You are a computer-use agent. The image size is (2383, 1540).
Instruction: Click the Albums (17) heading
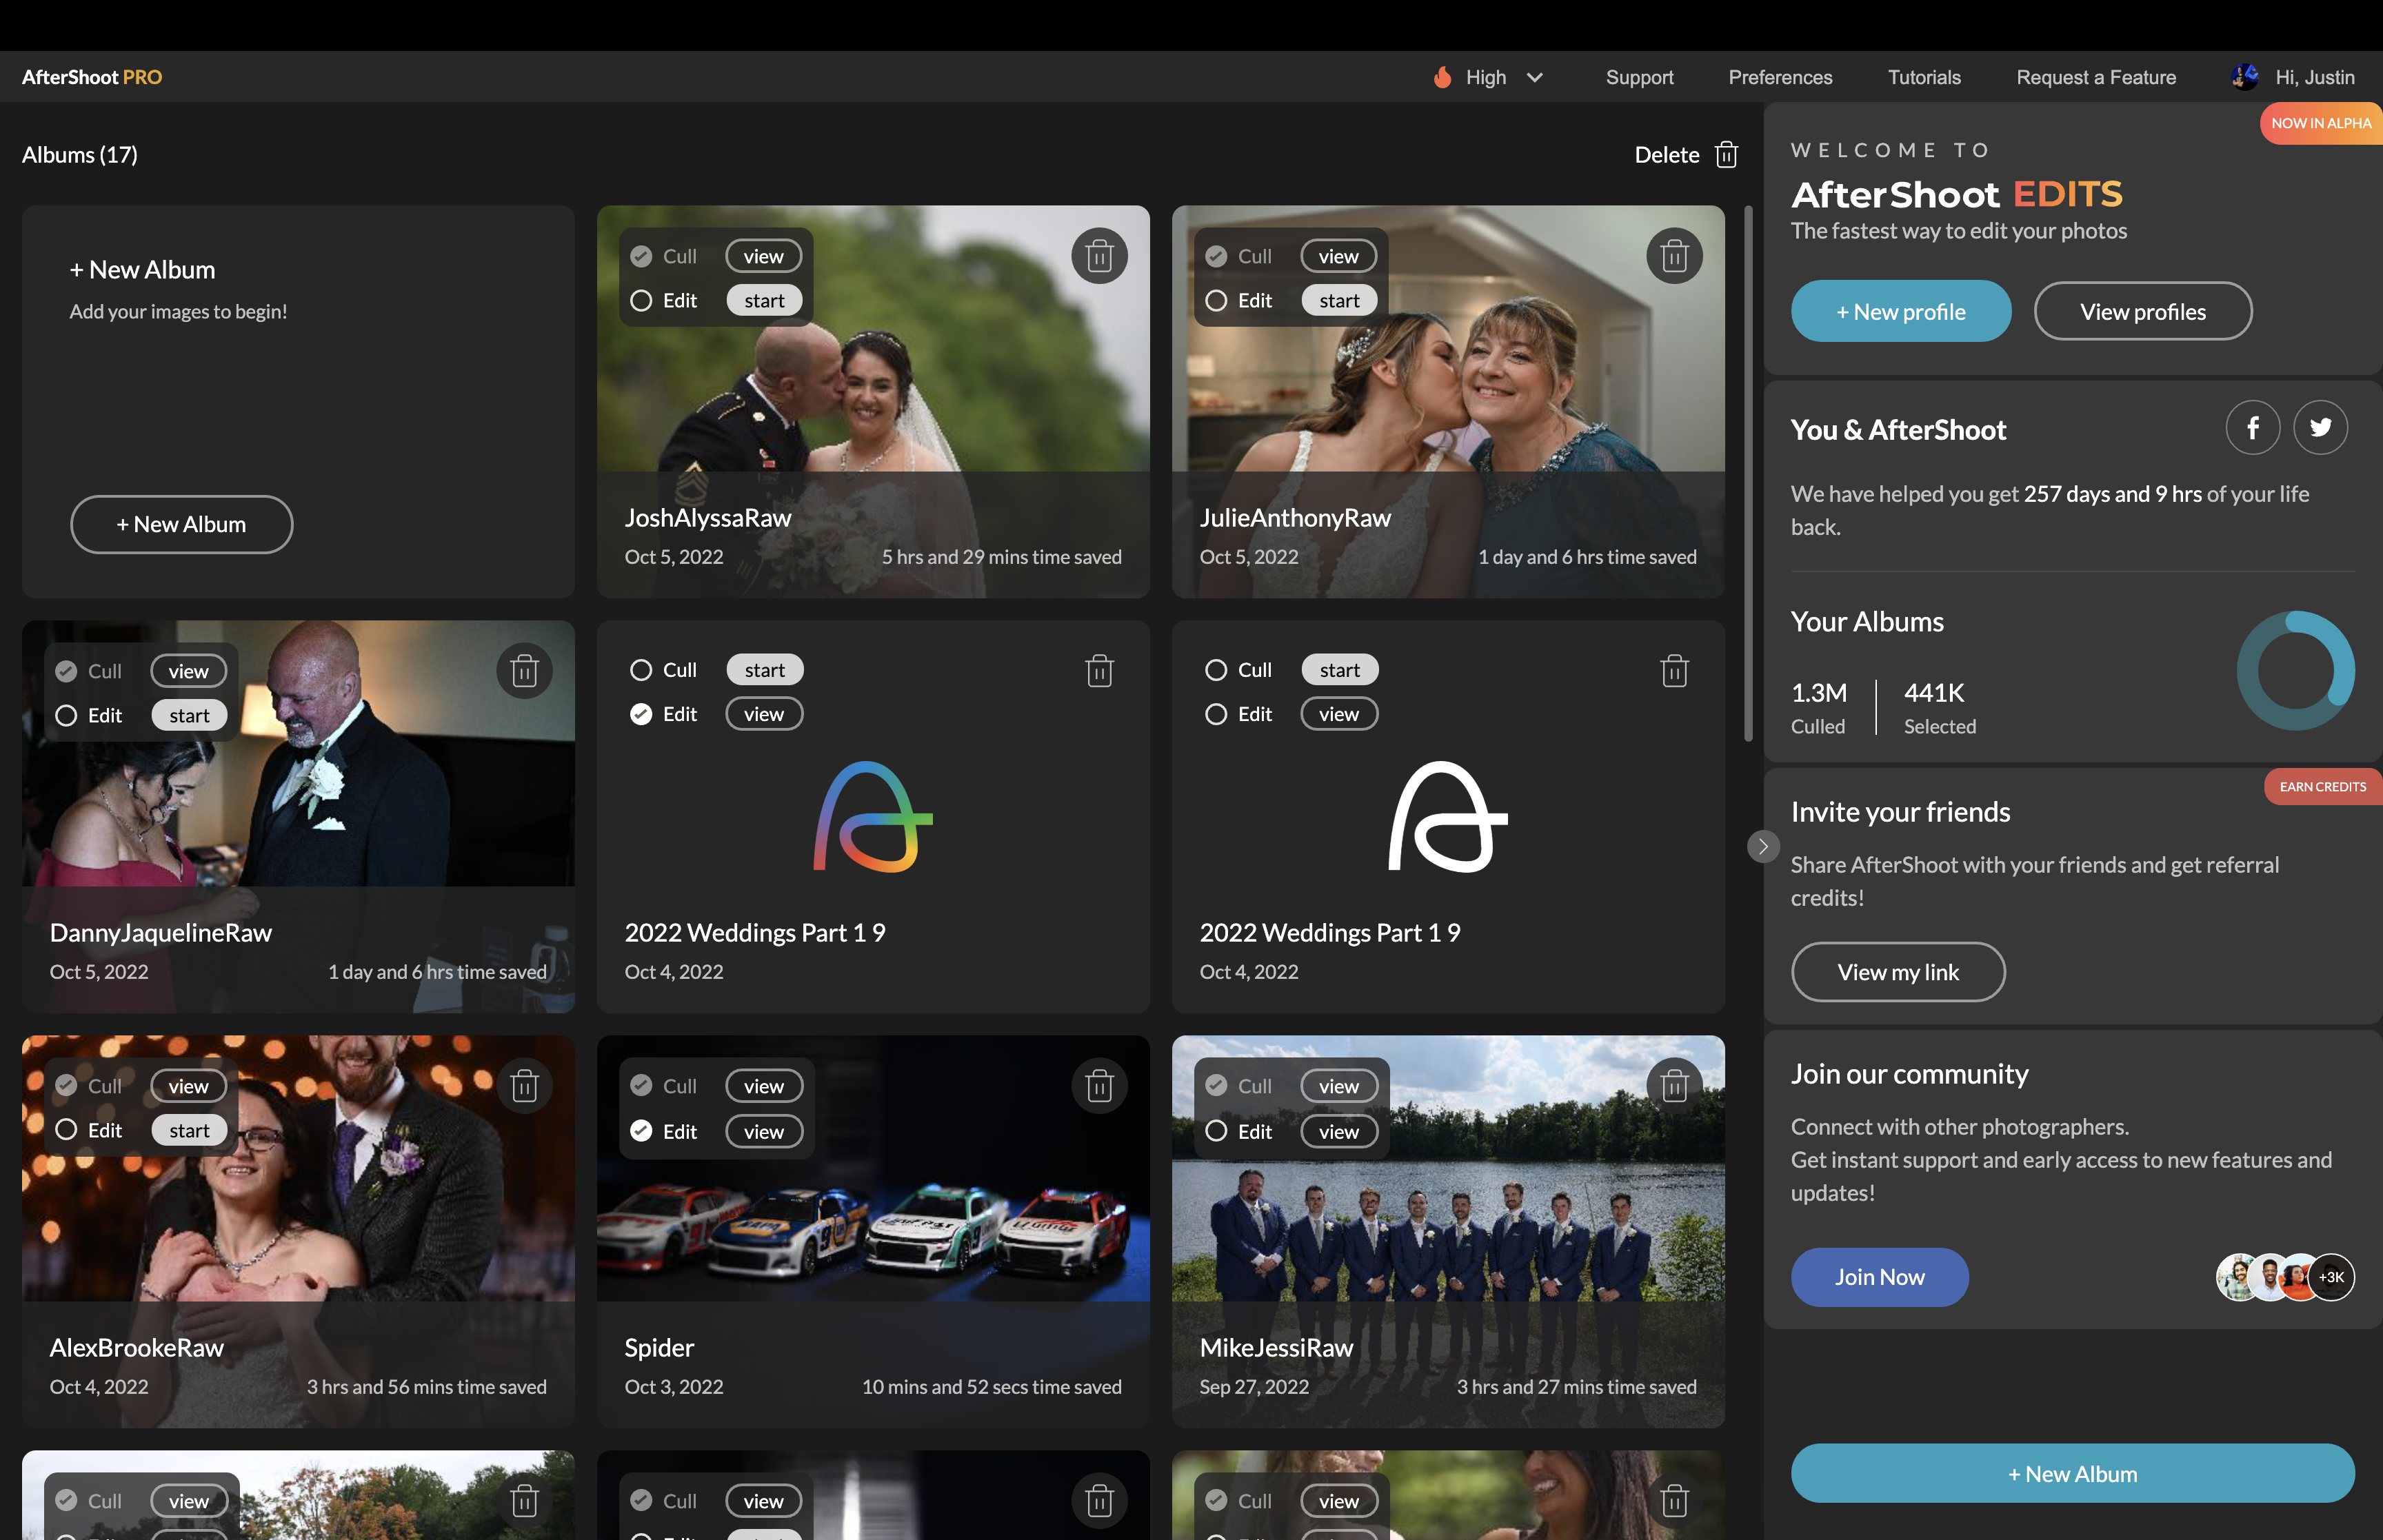[80, 155]
